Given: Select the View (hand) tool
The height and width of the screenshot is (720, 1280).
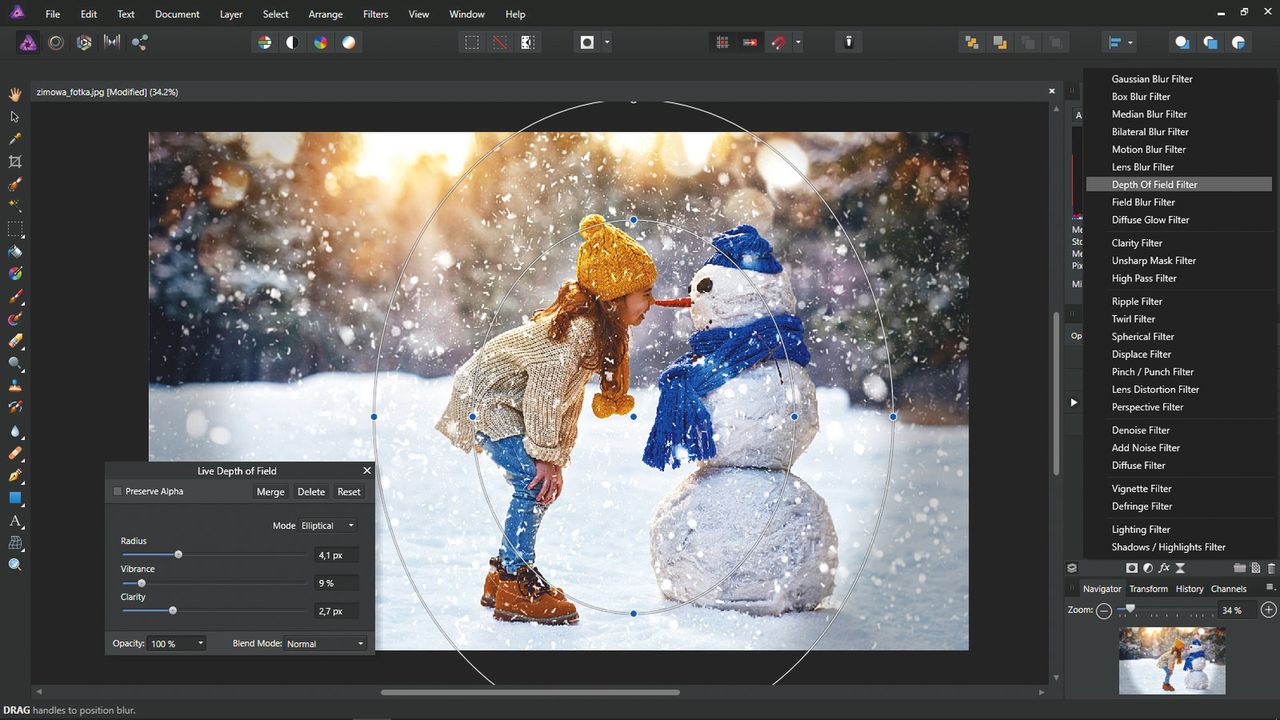Looking at the screenshot, I should point(15,94).
